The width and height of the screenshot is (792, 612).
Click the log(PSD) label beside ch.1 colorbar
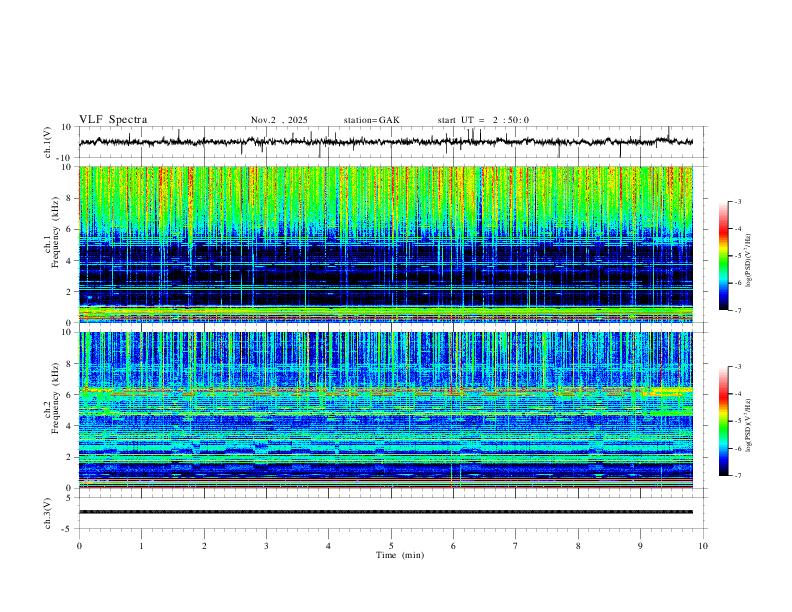[x=749, y=260]
